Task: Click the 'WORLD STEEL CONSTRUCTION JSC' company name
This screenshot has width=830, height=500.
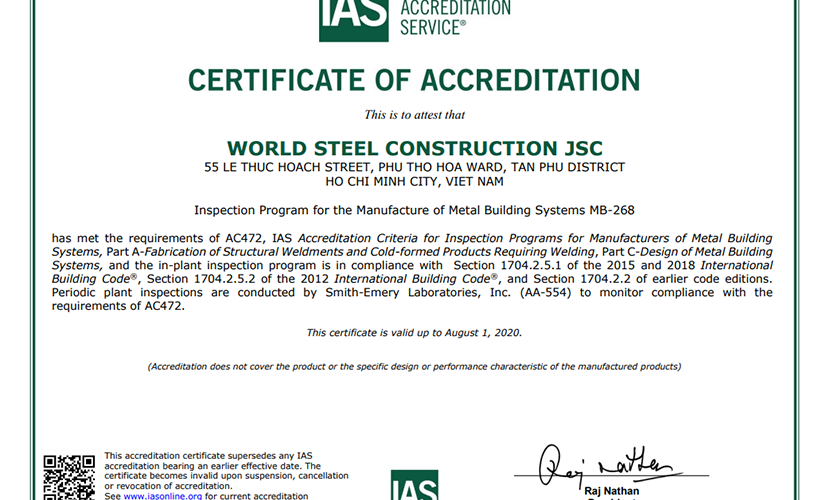Action: 414,148
